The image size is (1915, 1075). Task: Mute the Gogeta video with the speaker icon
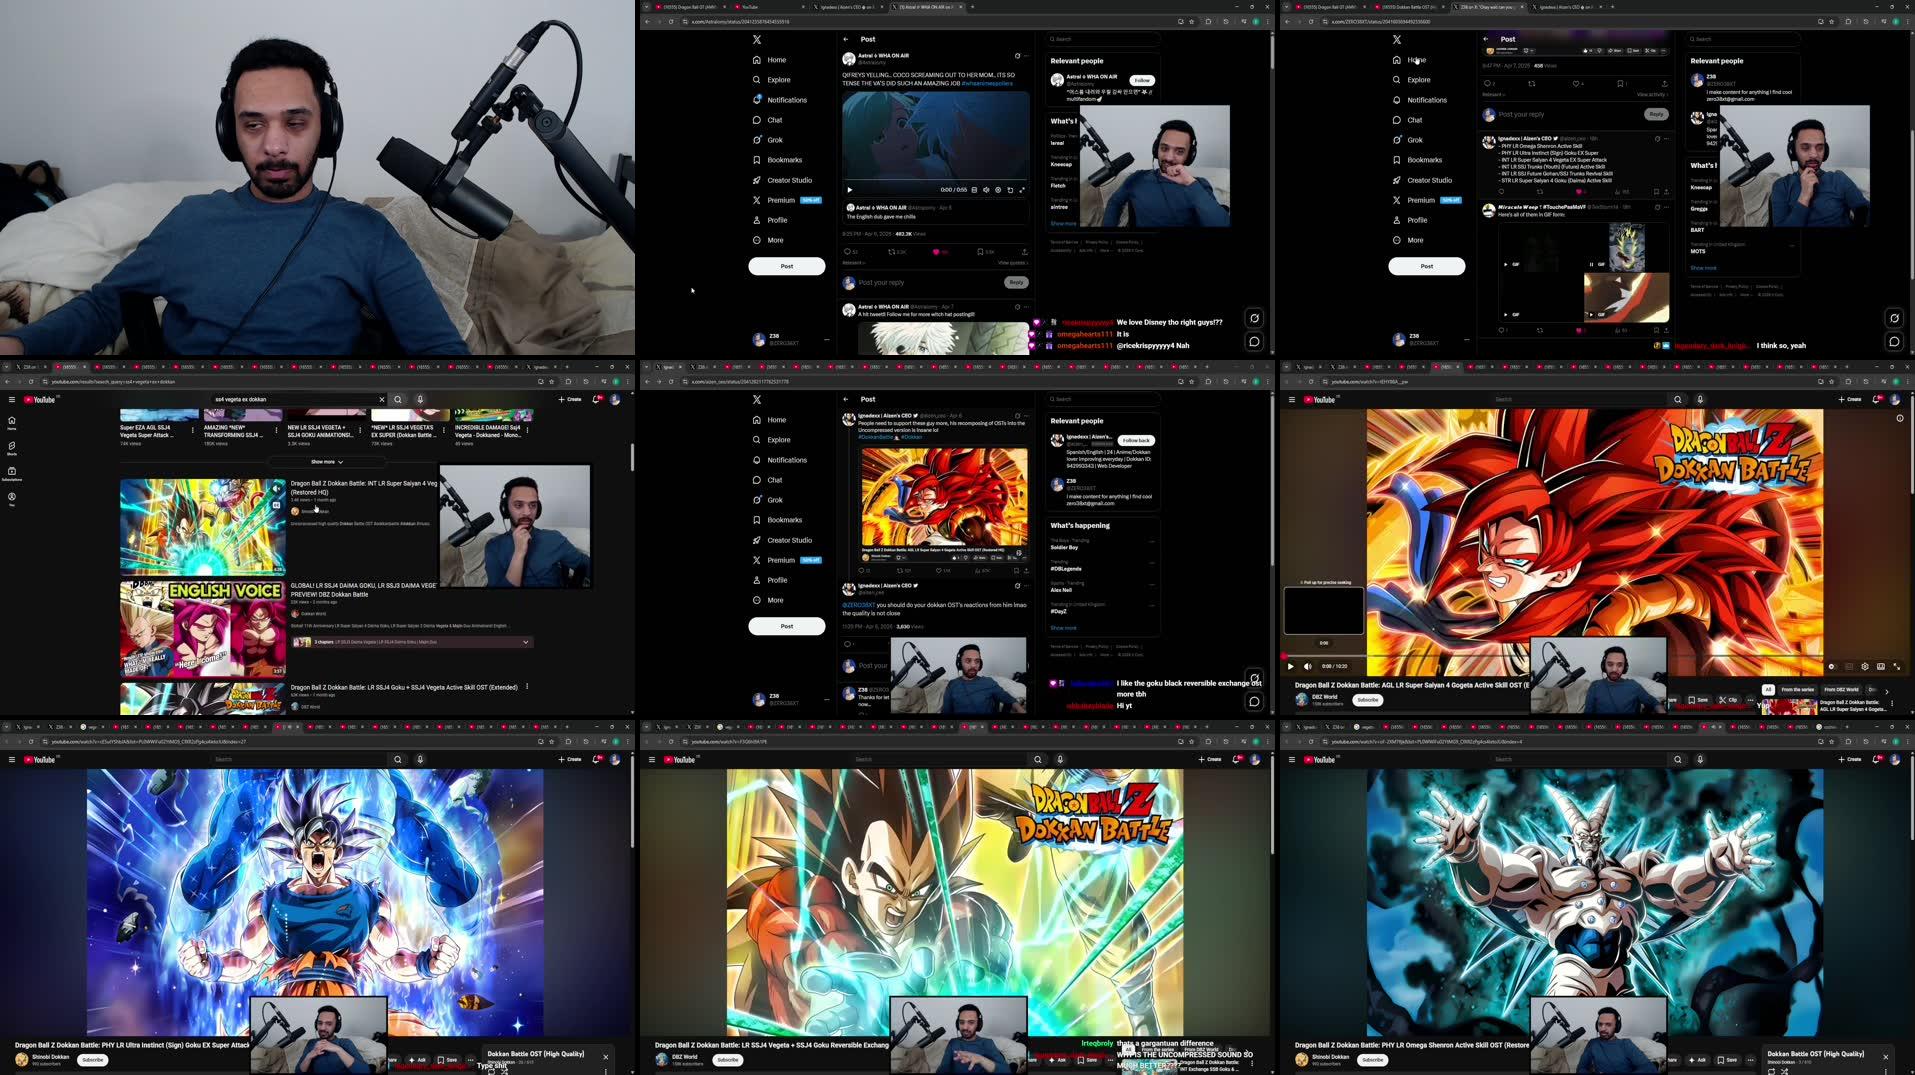point(1308,666)
